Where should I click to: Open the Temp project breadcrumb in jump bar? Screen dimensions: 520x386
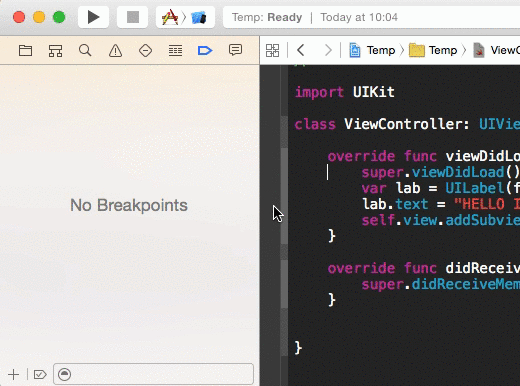pyautogui.click(x=372, y=50)
